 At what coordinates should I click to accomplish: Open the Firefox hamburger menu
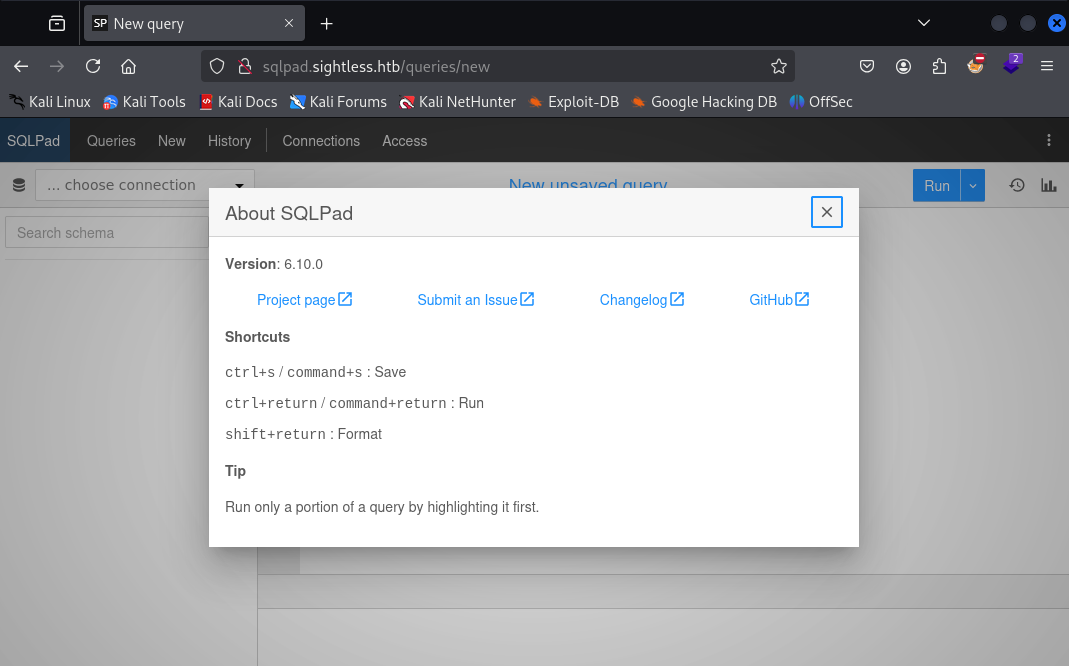(x=1047, y=66)
